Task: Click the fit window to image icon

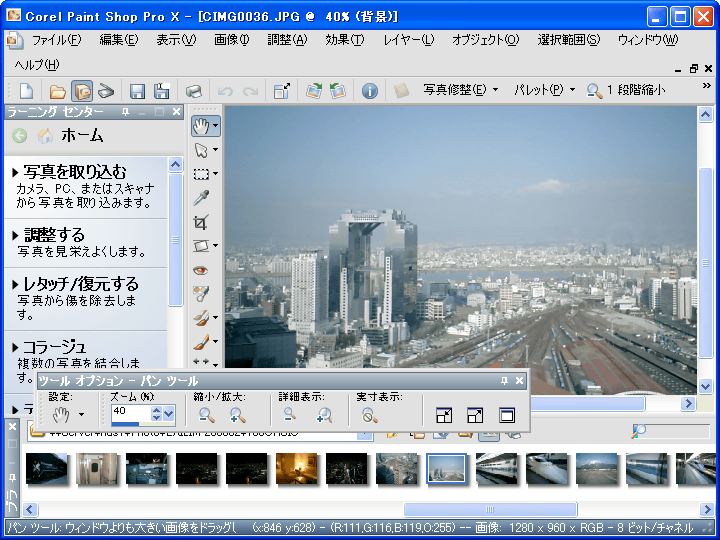Action: click(x=444, y=415)
